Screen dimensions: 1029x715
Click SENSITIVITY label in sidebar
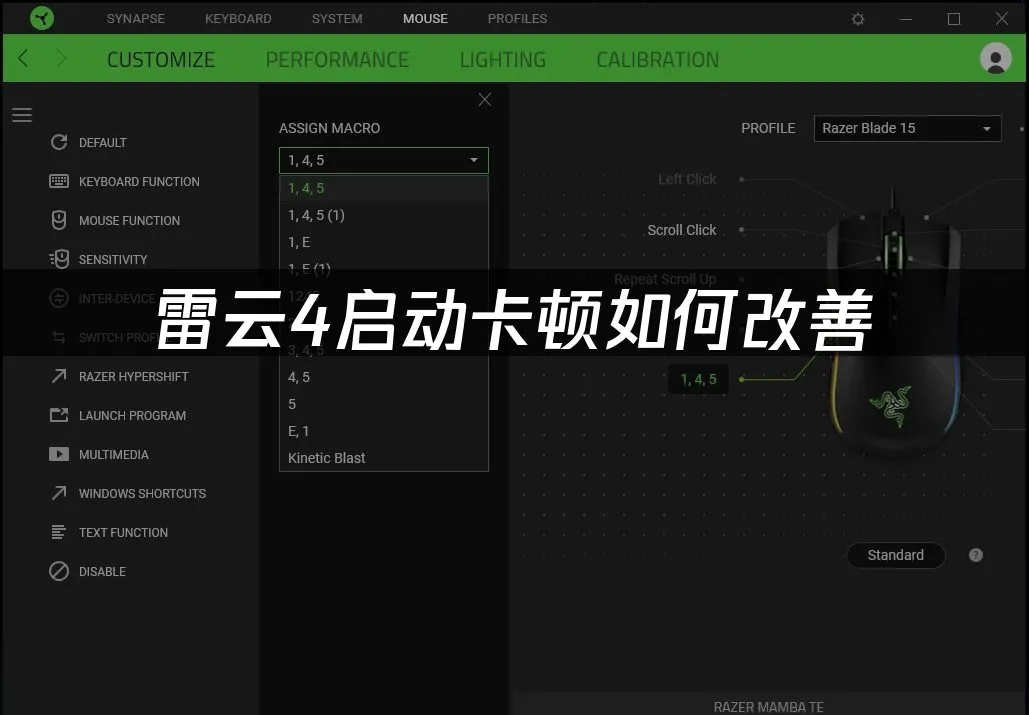pyautogui.click(x=113, y=260)
